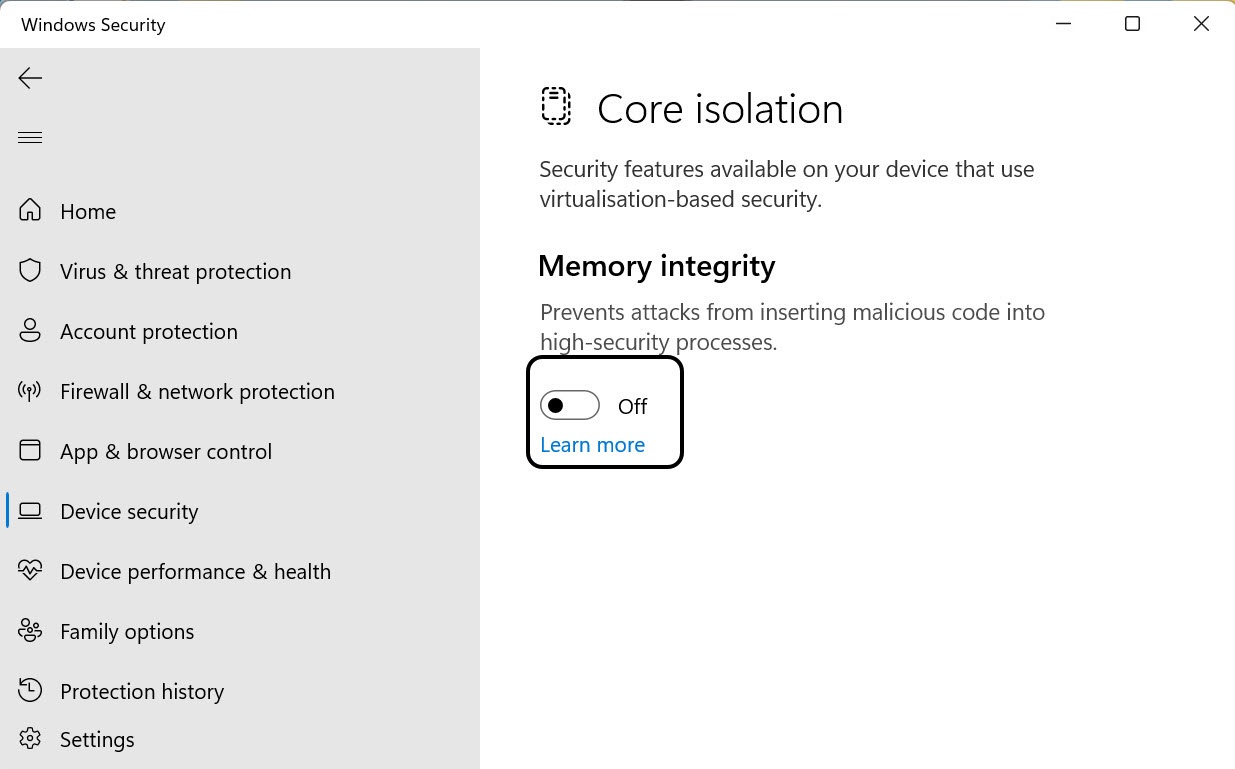Click the Device performance heart icon
The width and height of the screenshot is (1235, 769).
click(x=30, y=571)
